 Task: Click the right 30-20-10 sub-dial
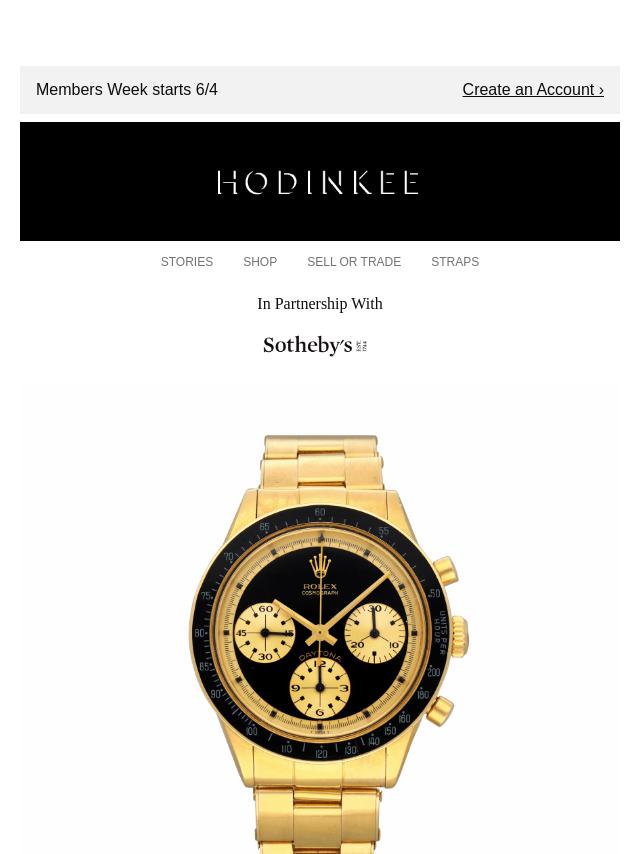click(x=375, y=633)
